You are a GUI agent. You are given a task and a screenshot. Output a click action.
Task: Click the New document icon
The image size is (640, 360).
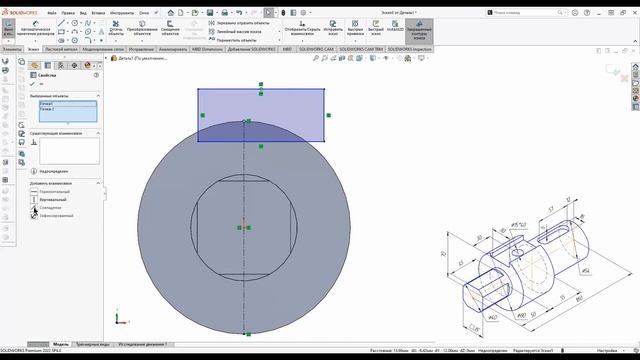(181, 13)
